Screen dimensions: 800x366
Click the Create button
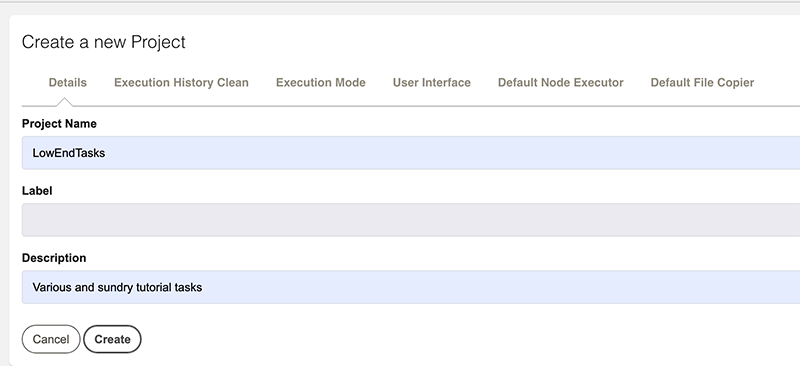112,339
